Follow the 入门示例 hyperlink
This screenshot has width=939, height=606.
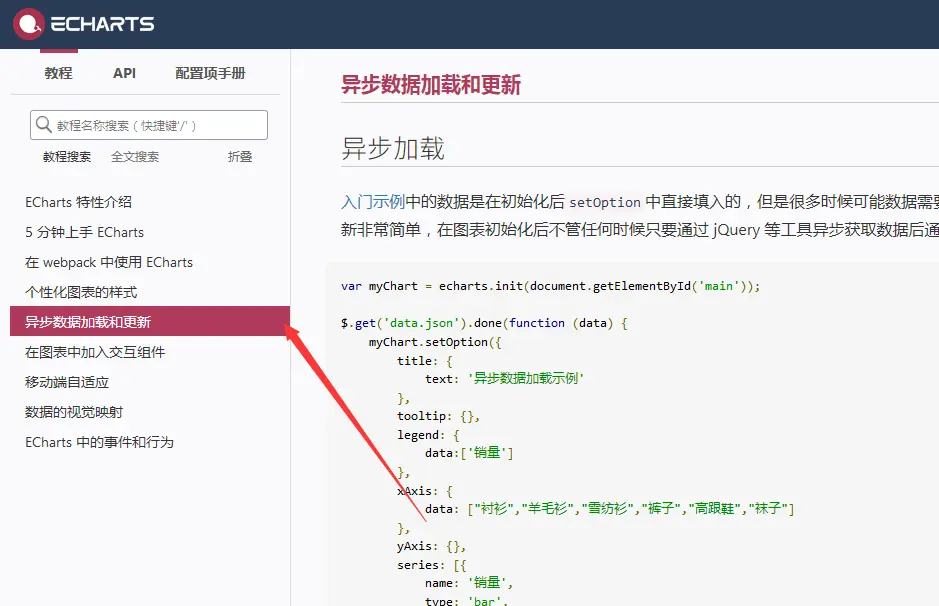pyautogui.click(x=373, y=202)
